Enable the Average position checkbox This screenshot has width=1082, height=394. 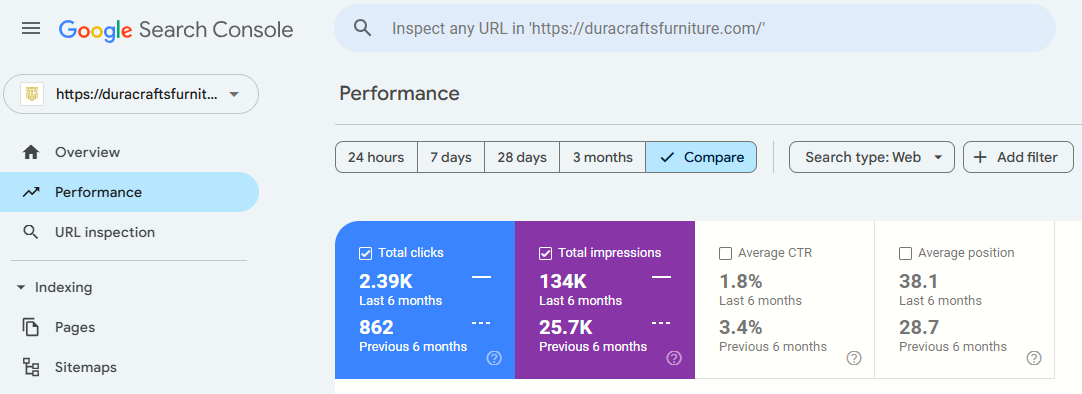(905, 253)
